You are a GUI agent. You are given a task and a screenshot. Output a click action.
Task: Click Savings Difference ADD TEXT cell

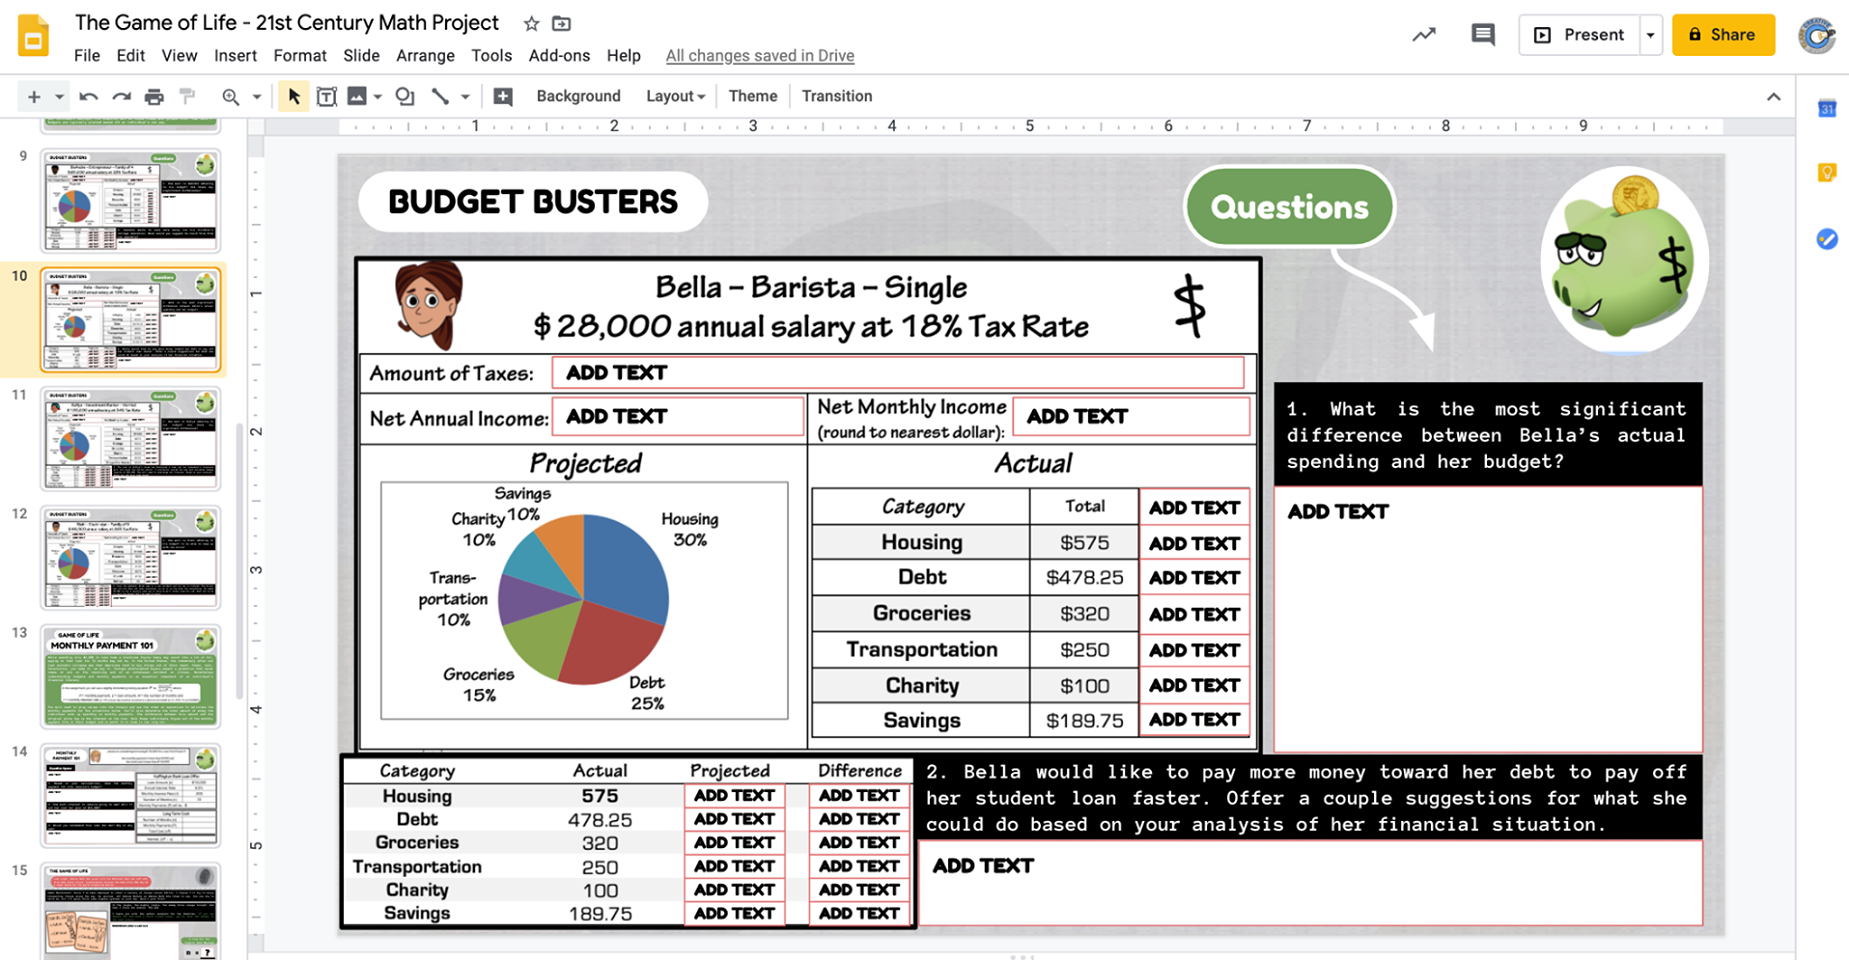coord(859,913)
